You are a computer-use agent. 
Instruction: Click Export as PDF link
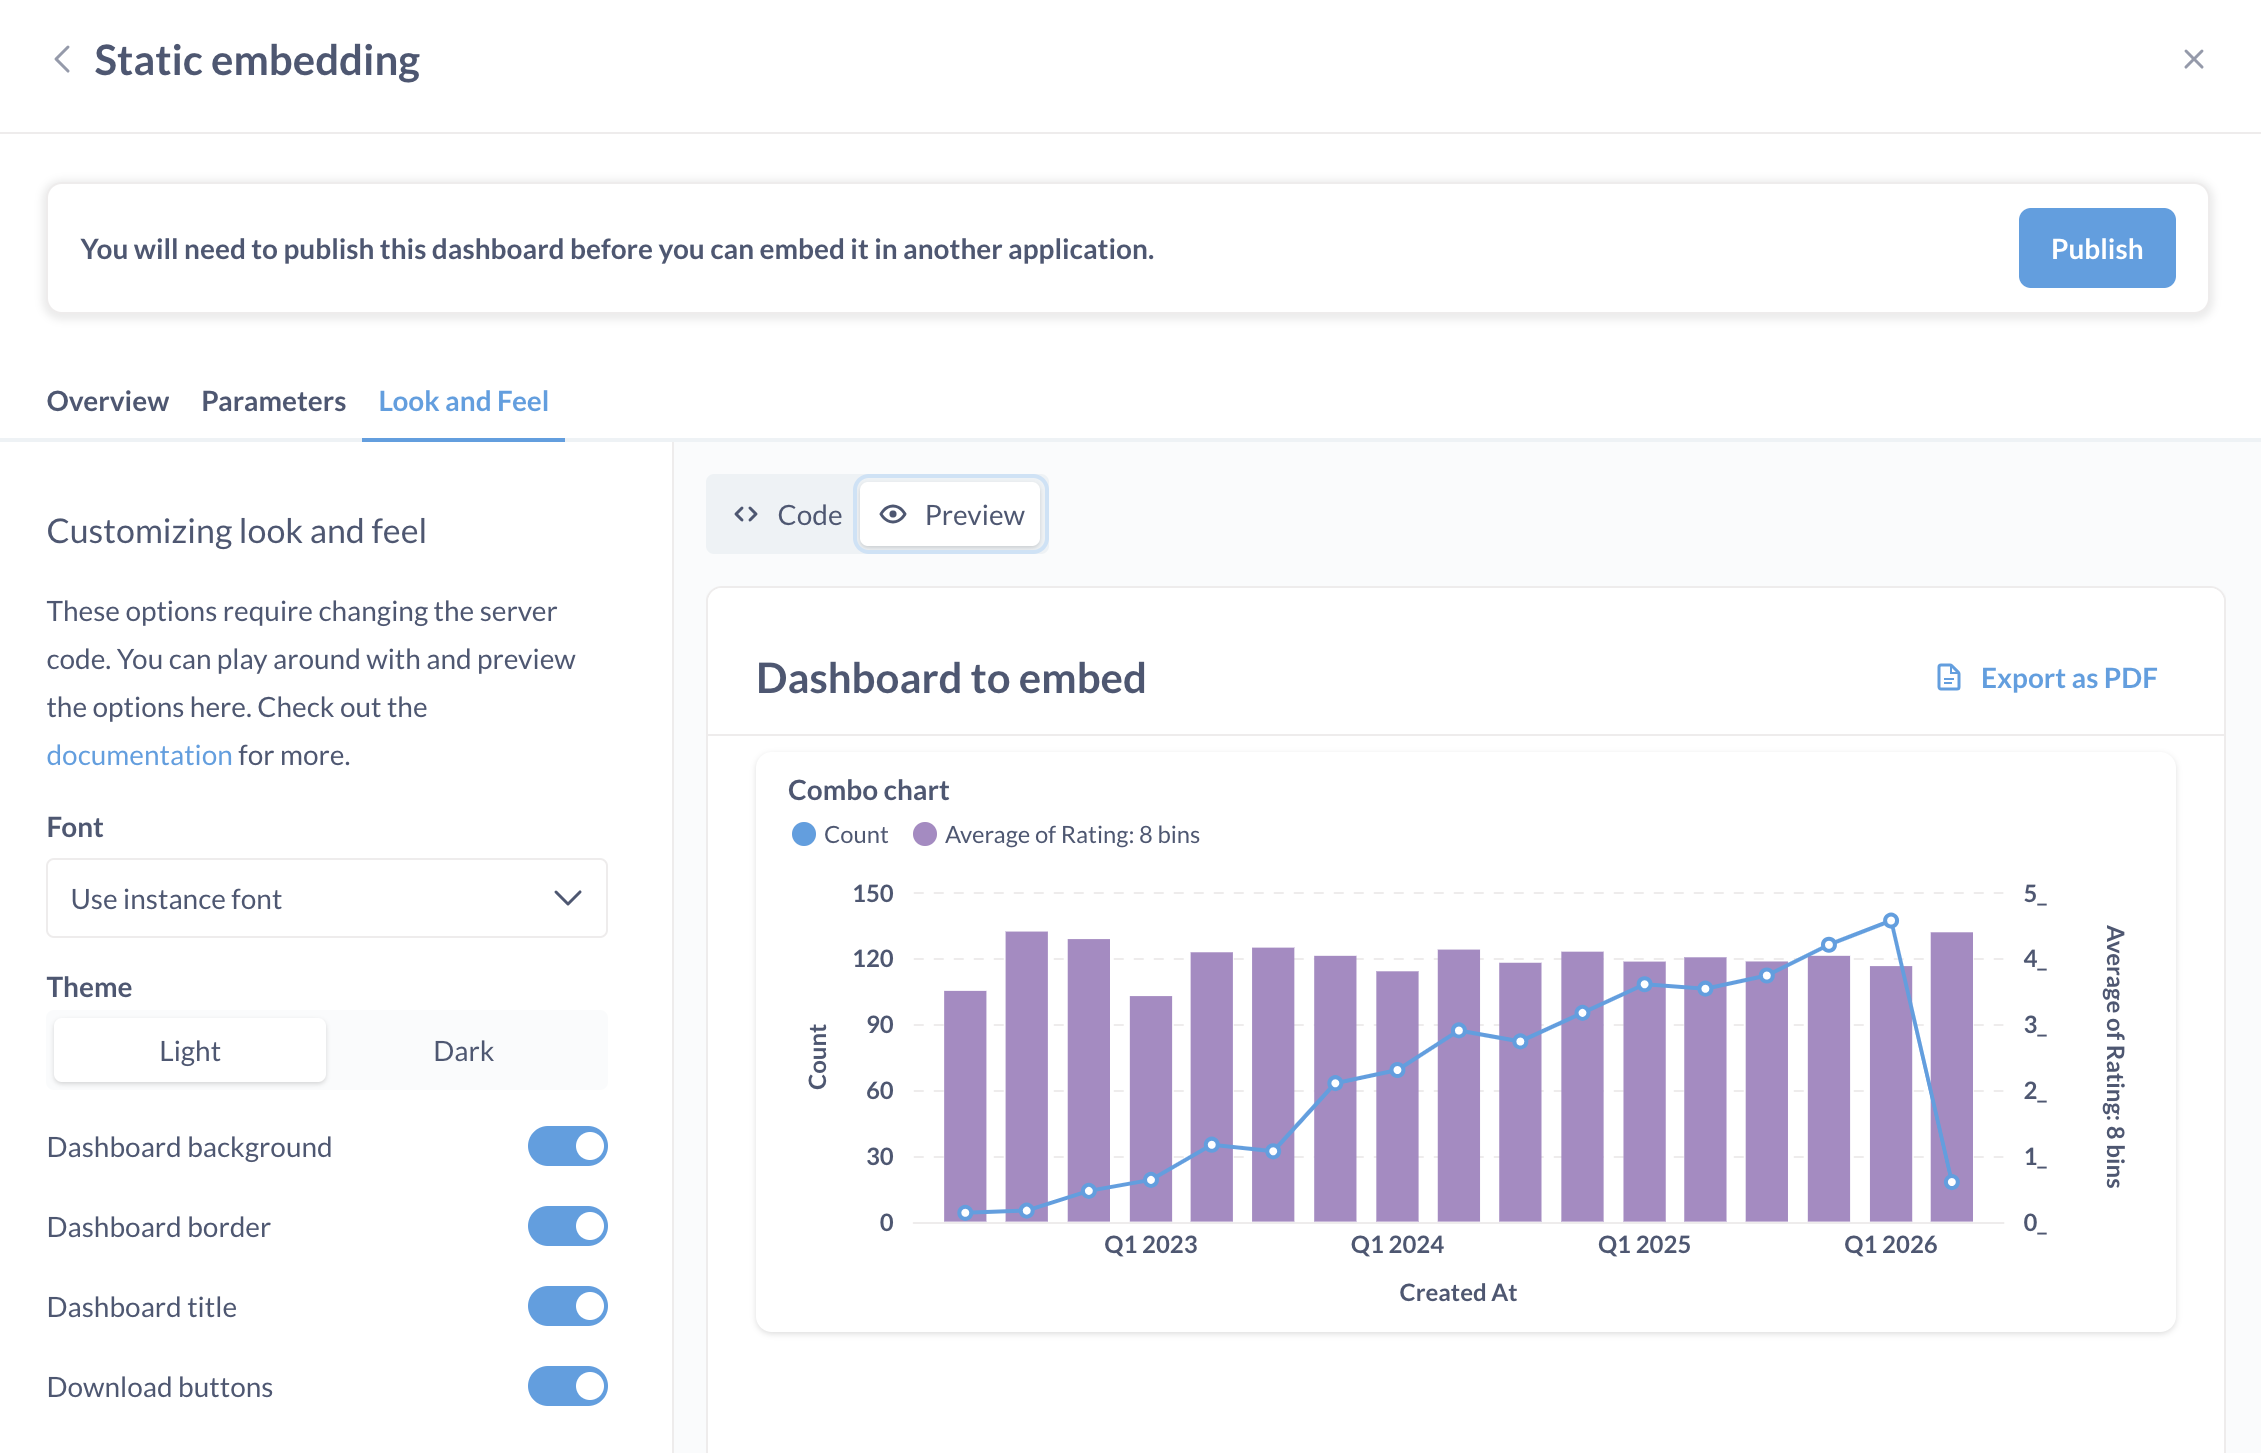pyautogui.click(x=2068, y=678)
